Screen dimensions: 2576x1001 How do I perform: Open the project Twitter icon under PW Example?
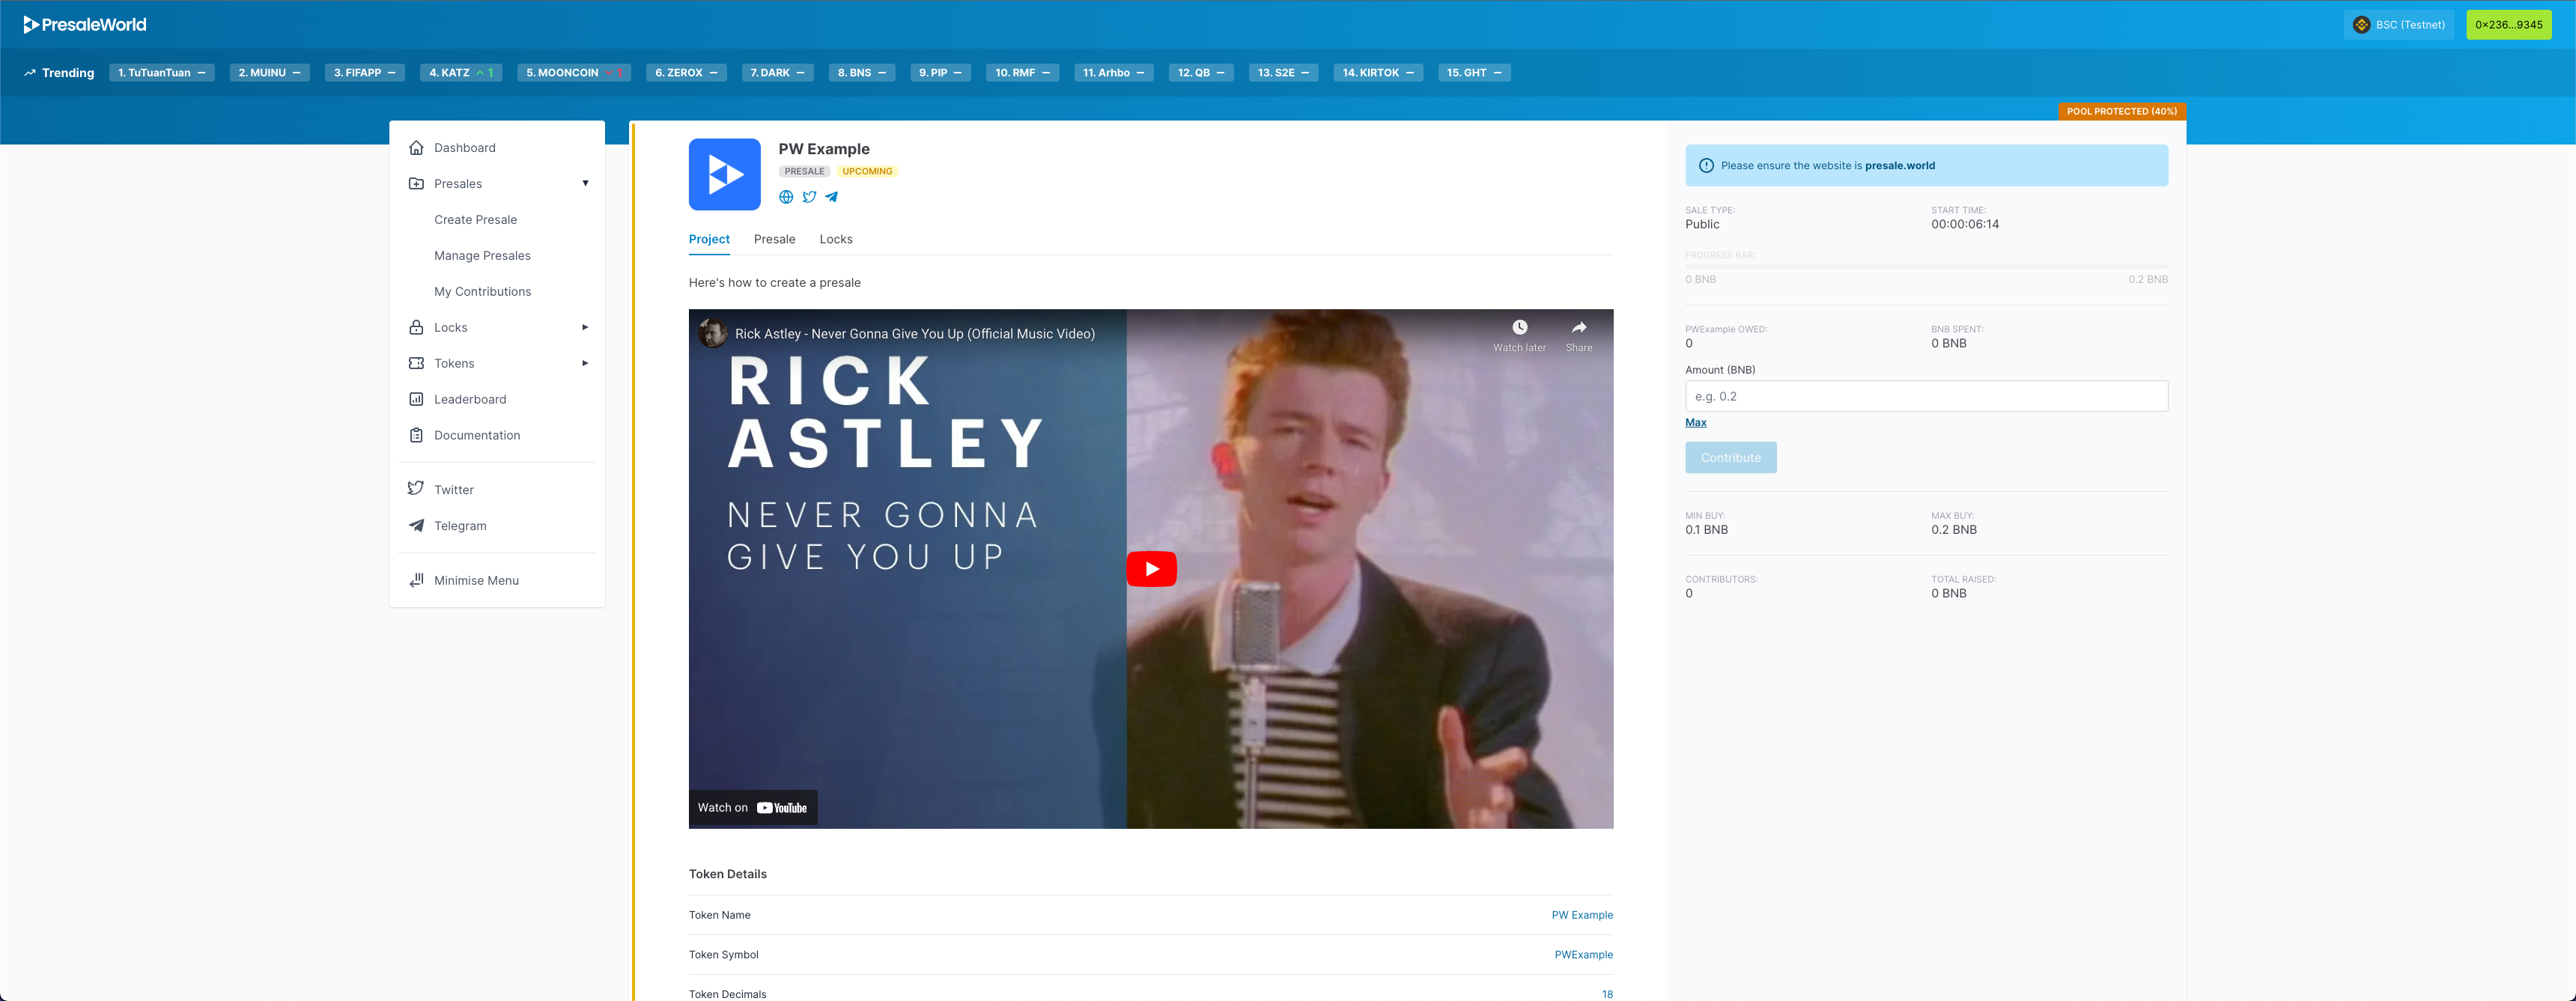tap(809, 197)
